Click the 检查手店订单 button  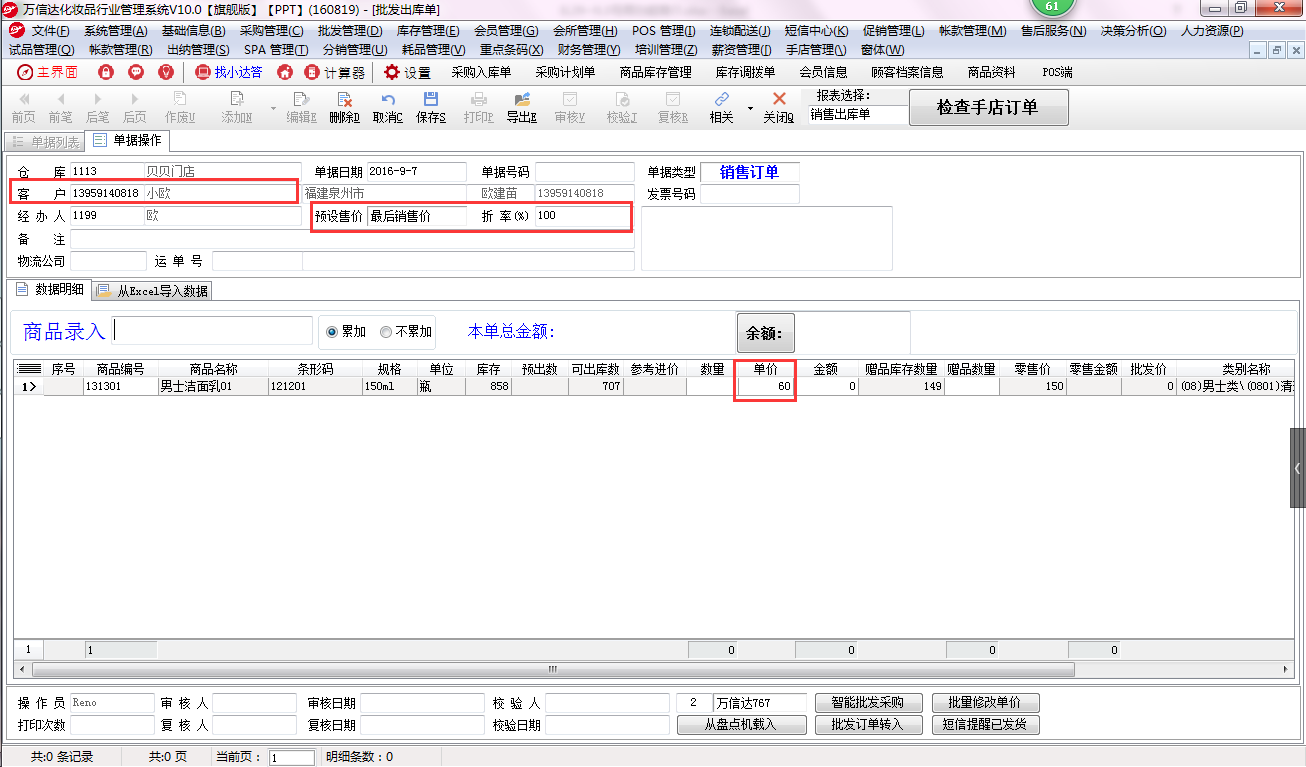[988, 108]
